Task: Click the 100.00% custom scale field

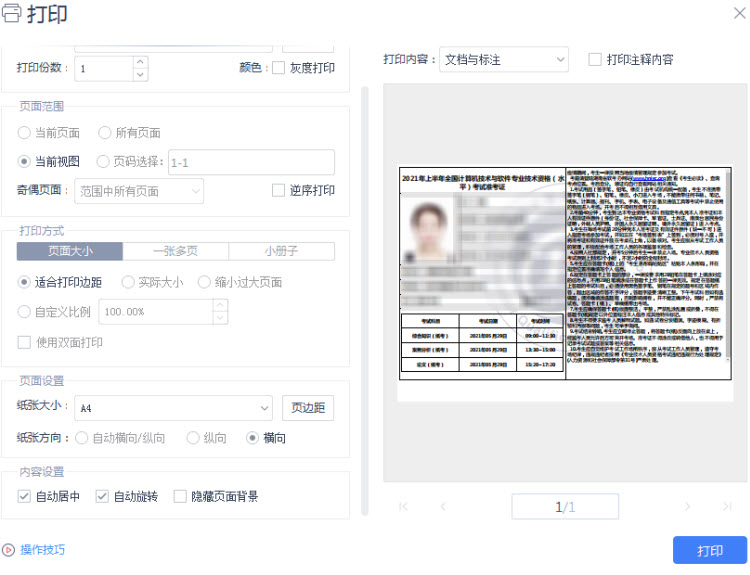Action: pos(156,312)
